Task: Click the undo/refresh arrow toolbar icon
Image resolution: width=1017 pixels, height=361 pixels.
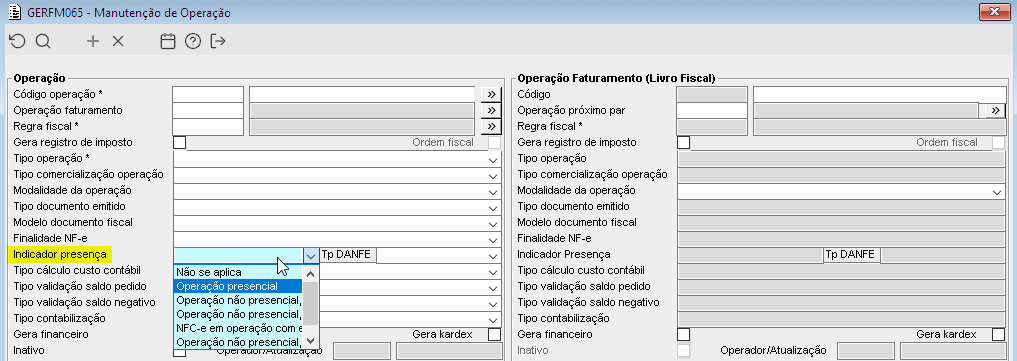Action: click(x=18, y=41)
